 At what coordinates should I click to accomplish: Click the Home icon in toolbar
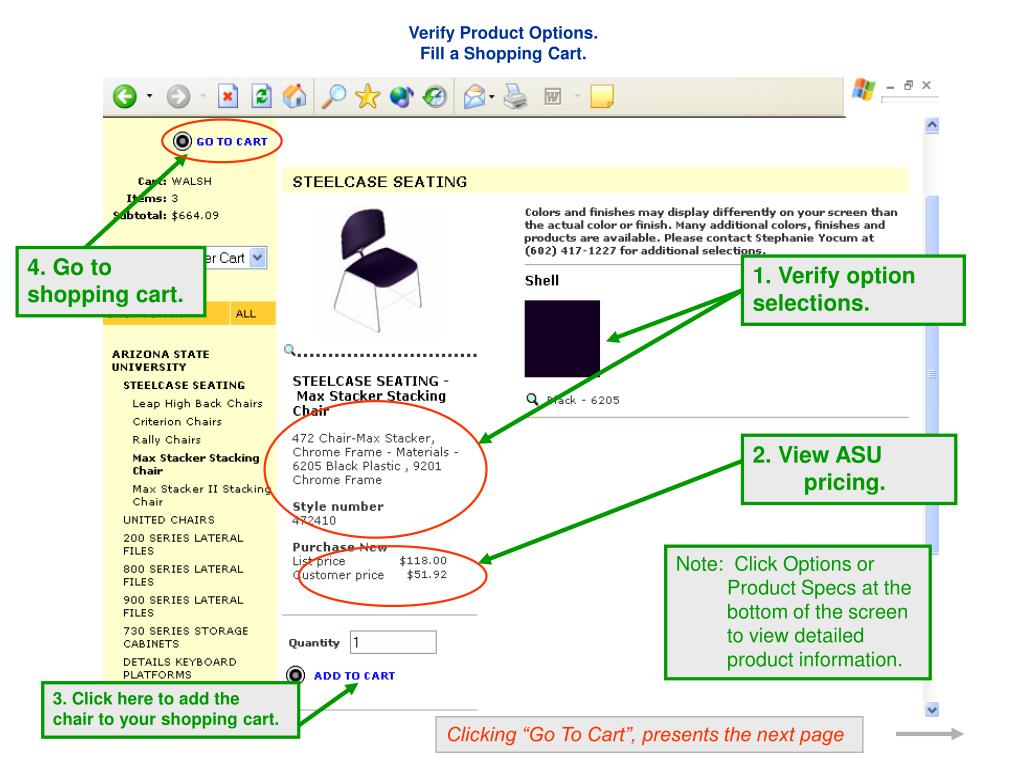[295, 97]
